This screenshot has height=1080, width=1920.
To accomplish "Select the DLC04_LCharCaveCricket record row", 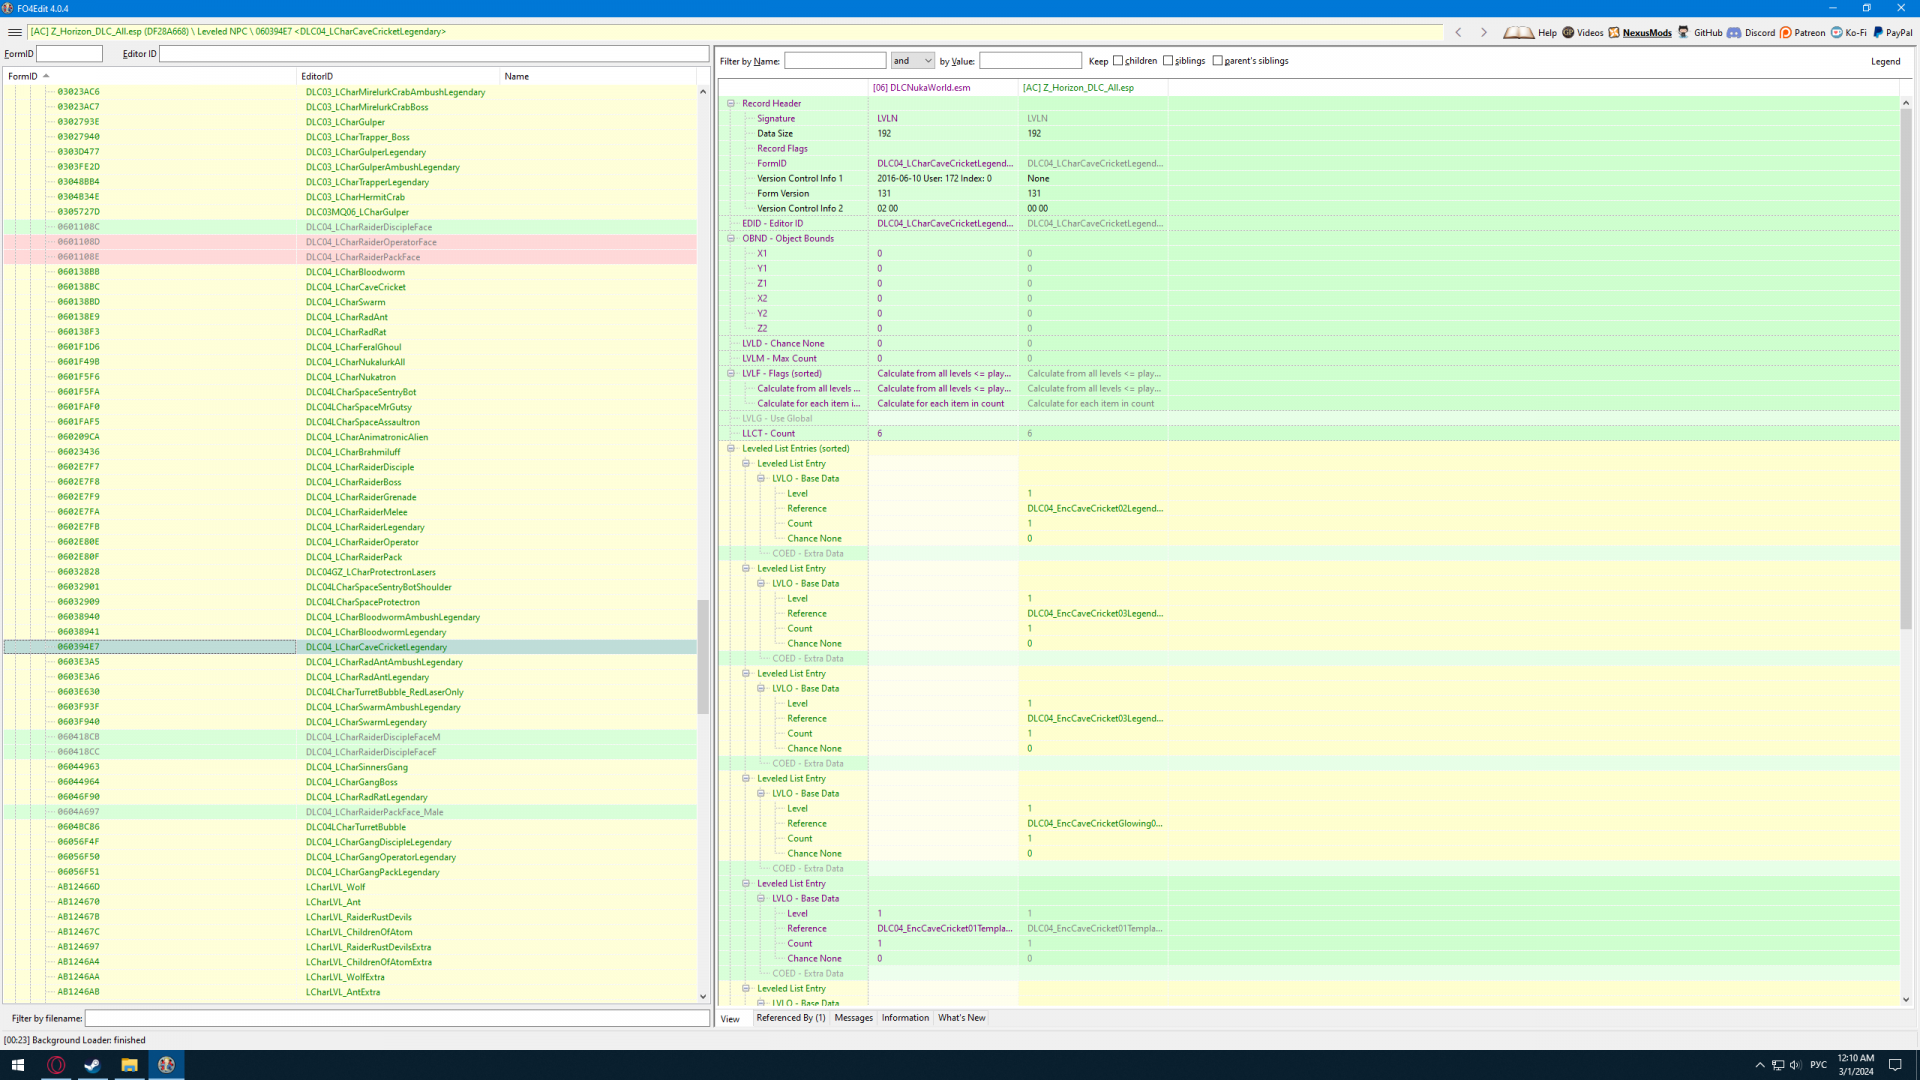I will (x=355, y=287).
